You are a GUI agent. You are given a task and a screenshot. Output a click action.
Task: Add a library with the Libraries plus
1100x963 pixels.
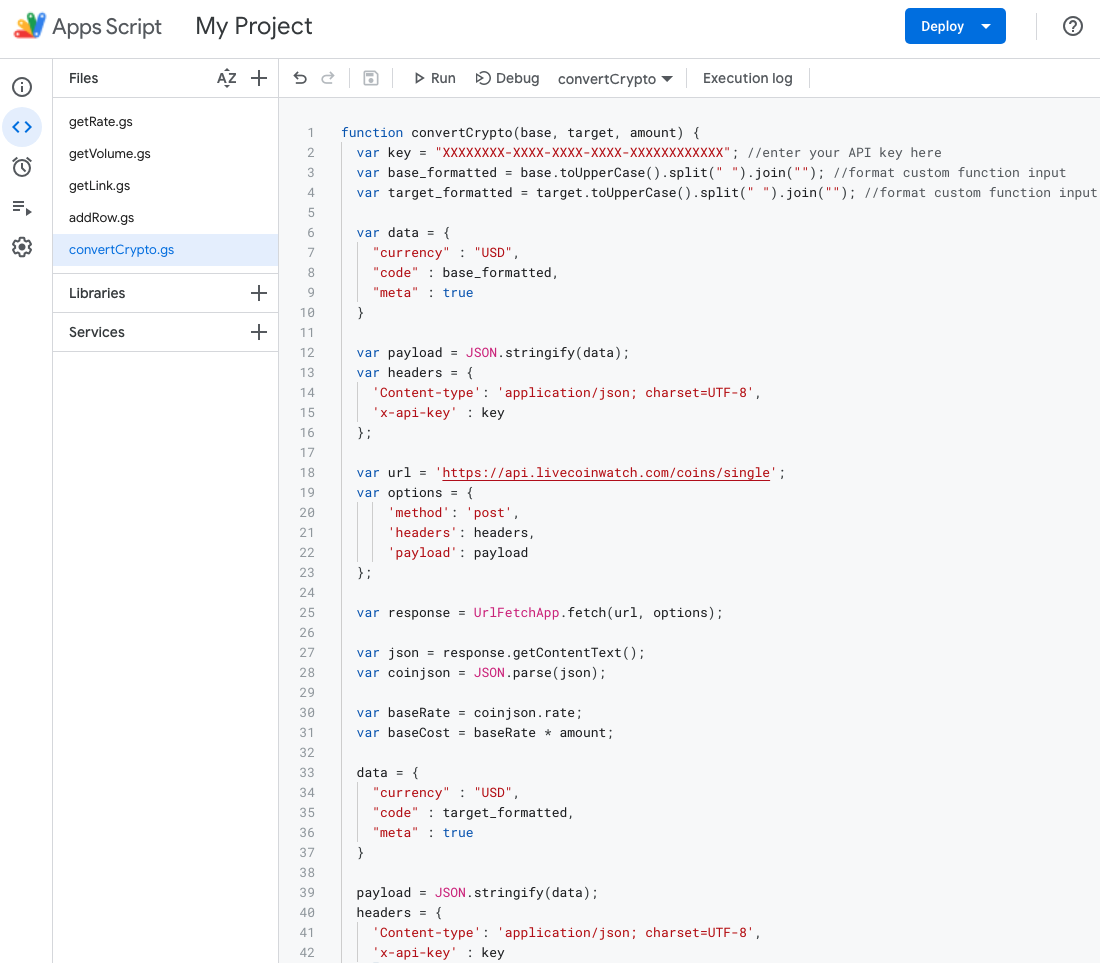coord(259,292)
